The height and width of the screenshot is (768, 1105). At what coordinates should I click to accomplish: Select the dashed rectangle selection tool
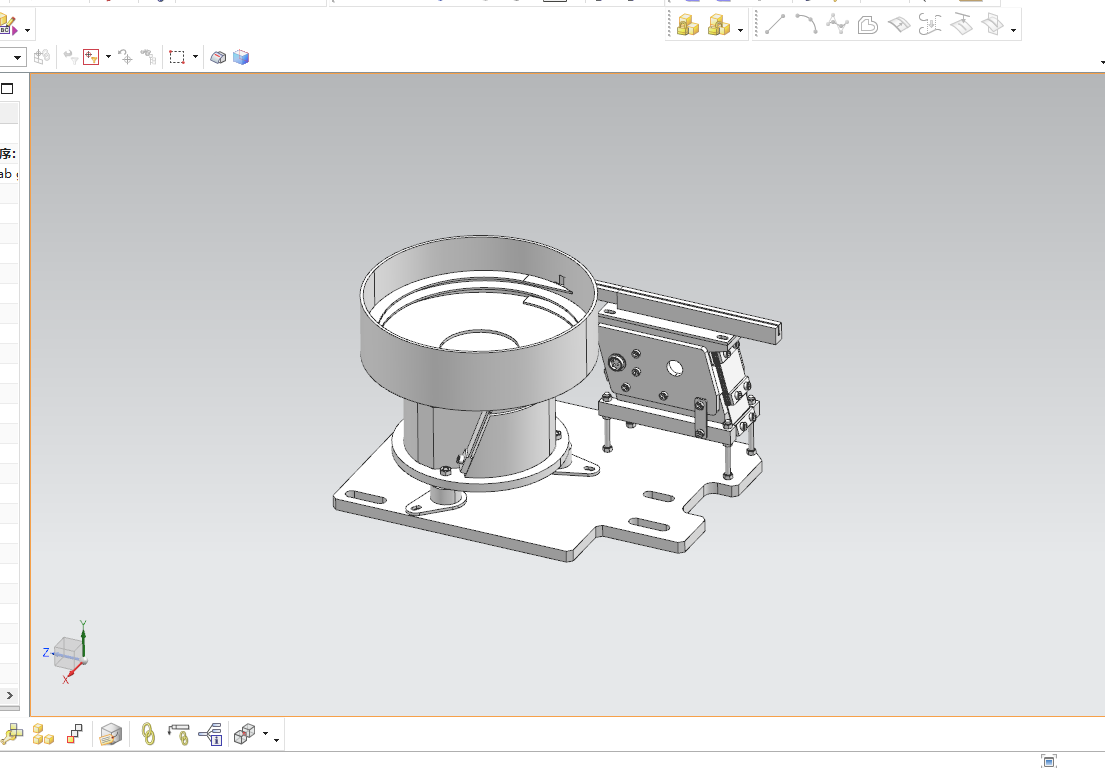[177, 57]
